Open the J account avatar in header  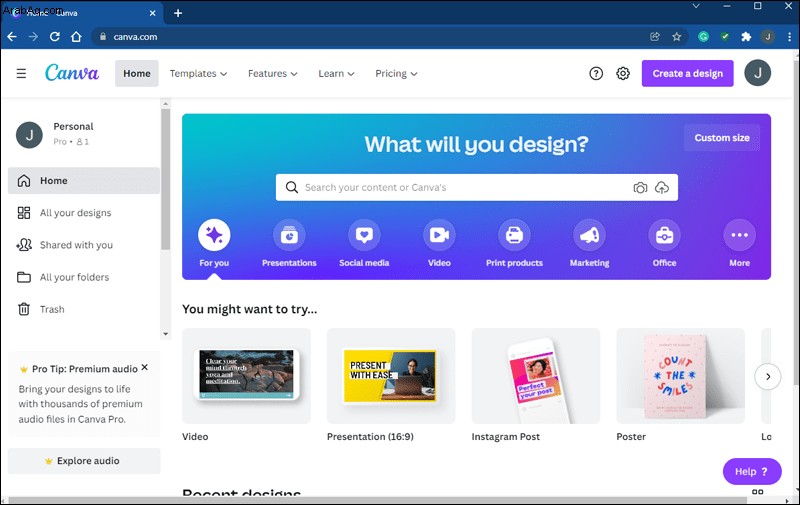[758, 73]
